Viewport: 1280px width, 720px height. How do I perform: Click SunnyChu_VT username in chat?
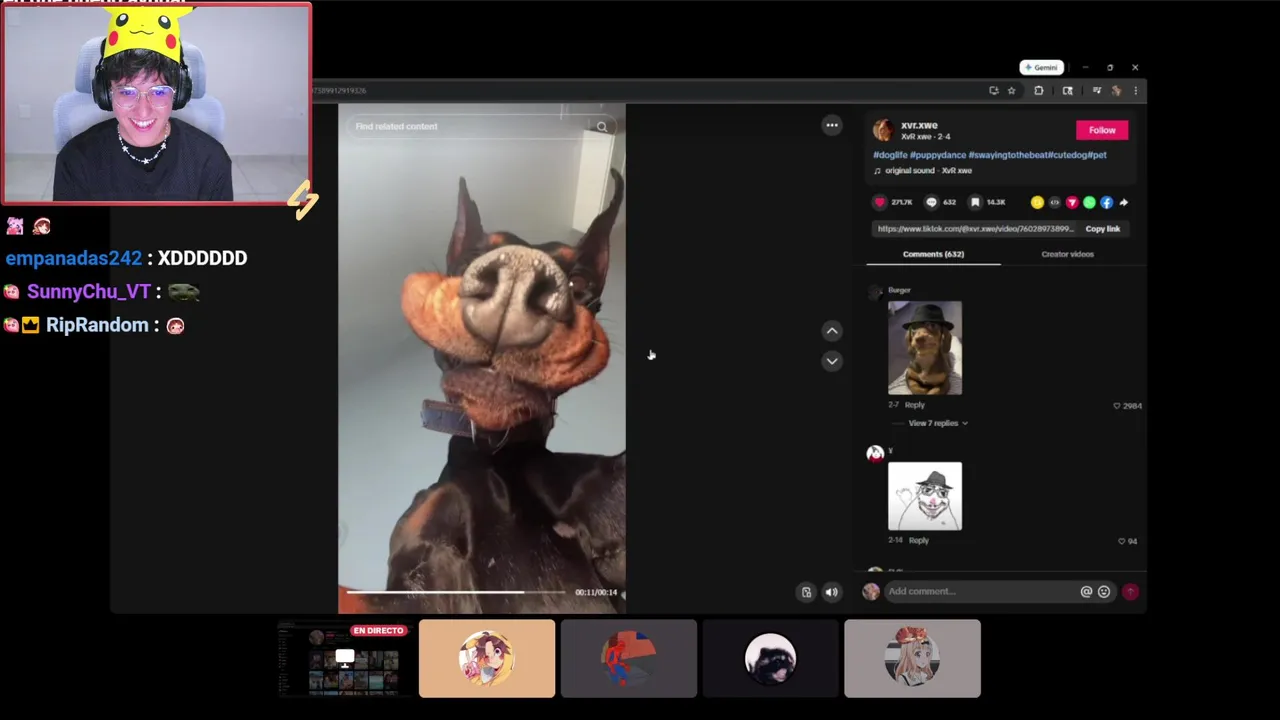click(89, 292)
